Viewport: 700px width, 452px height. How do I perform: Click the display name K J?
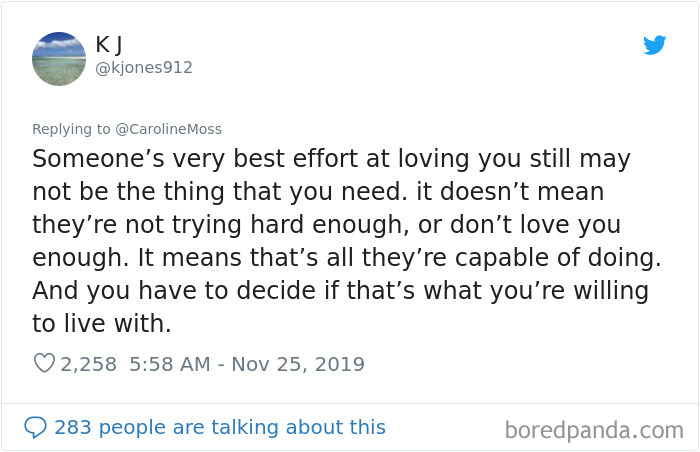(x=110, y=45)
